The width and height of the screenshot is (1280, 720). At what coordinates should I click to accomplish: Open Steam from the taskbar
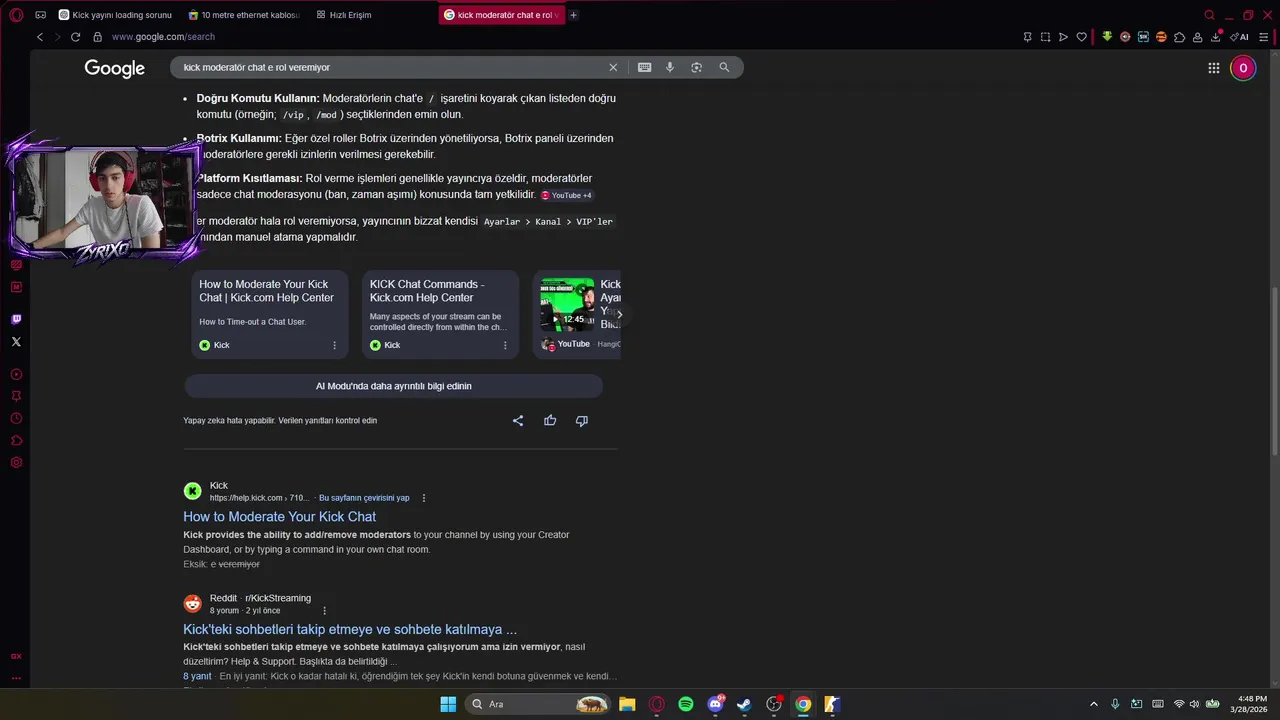point(744,704)
